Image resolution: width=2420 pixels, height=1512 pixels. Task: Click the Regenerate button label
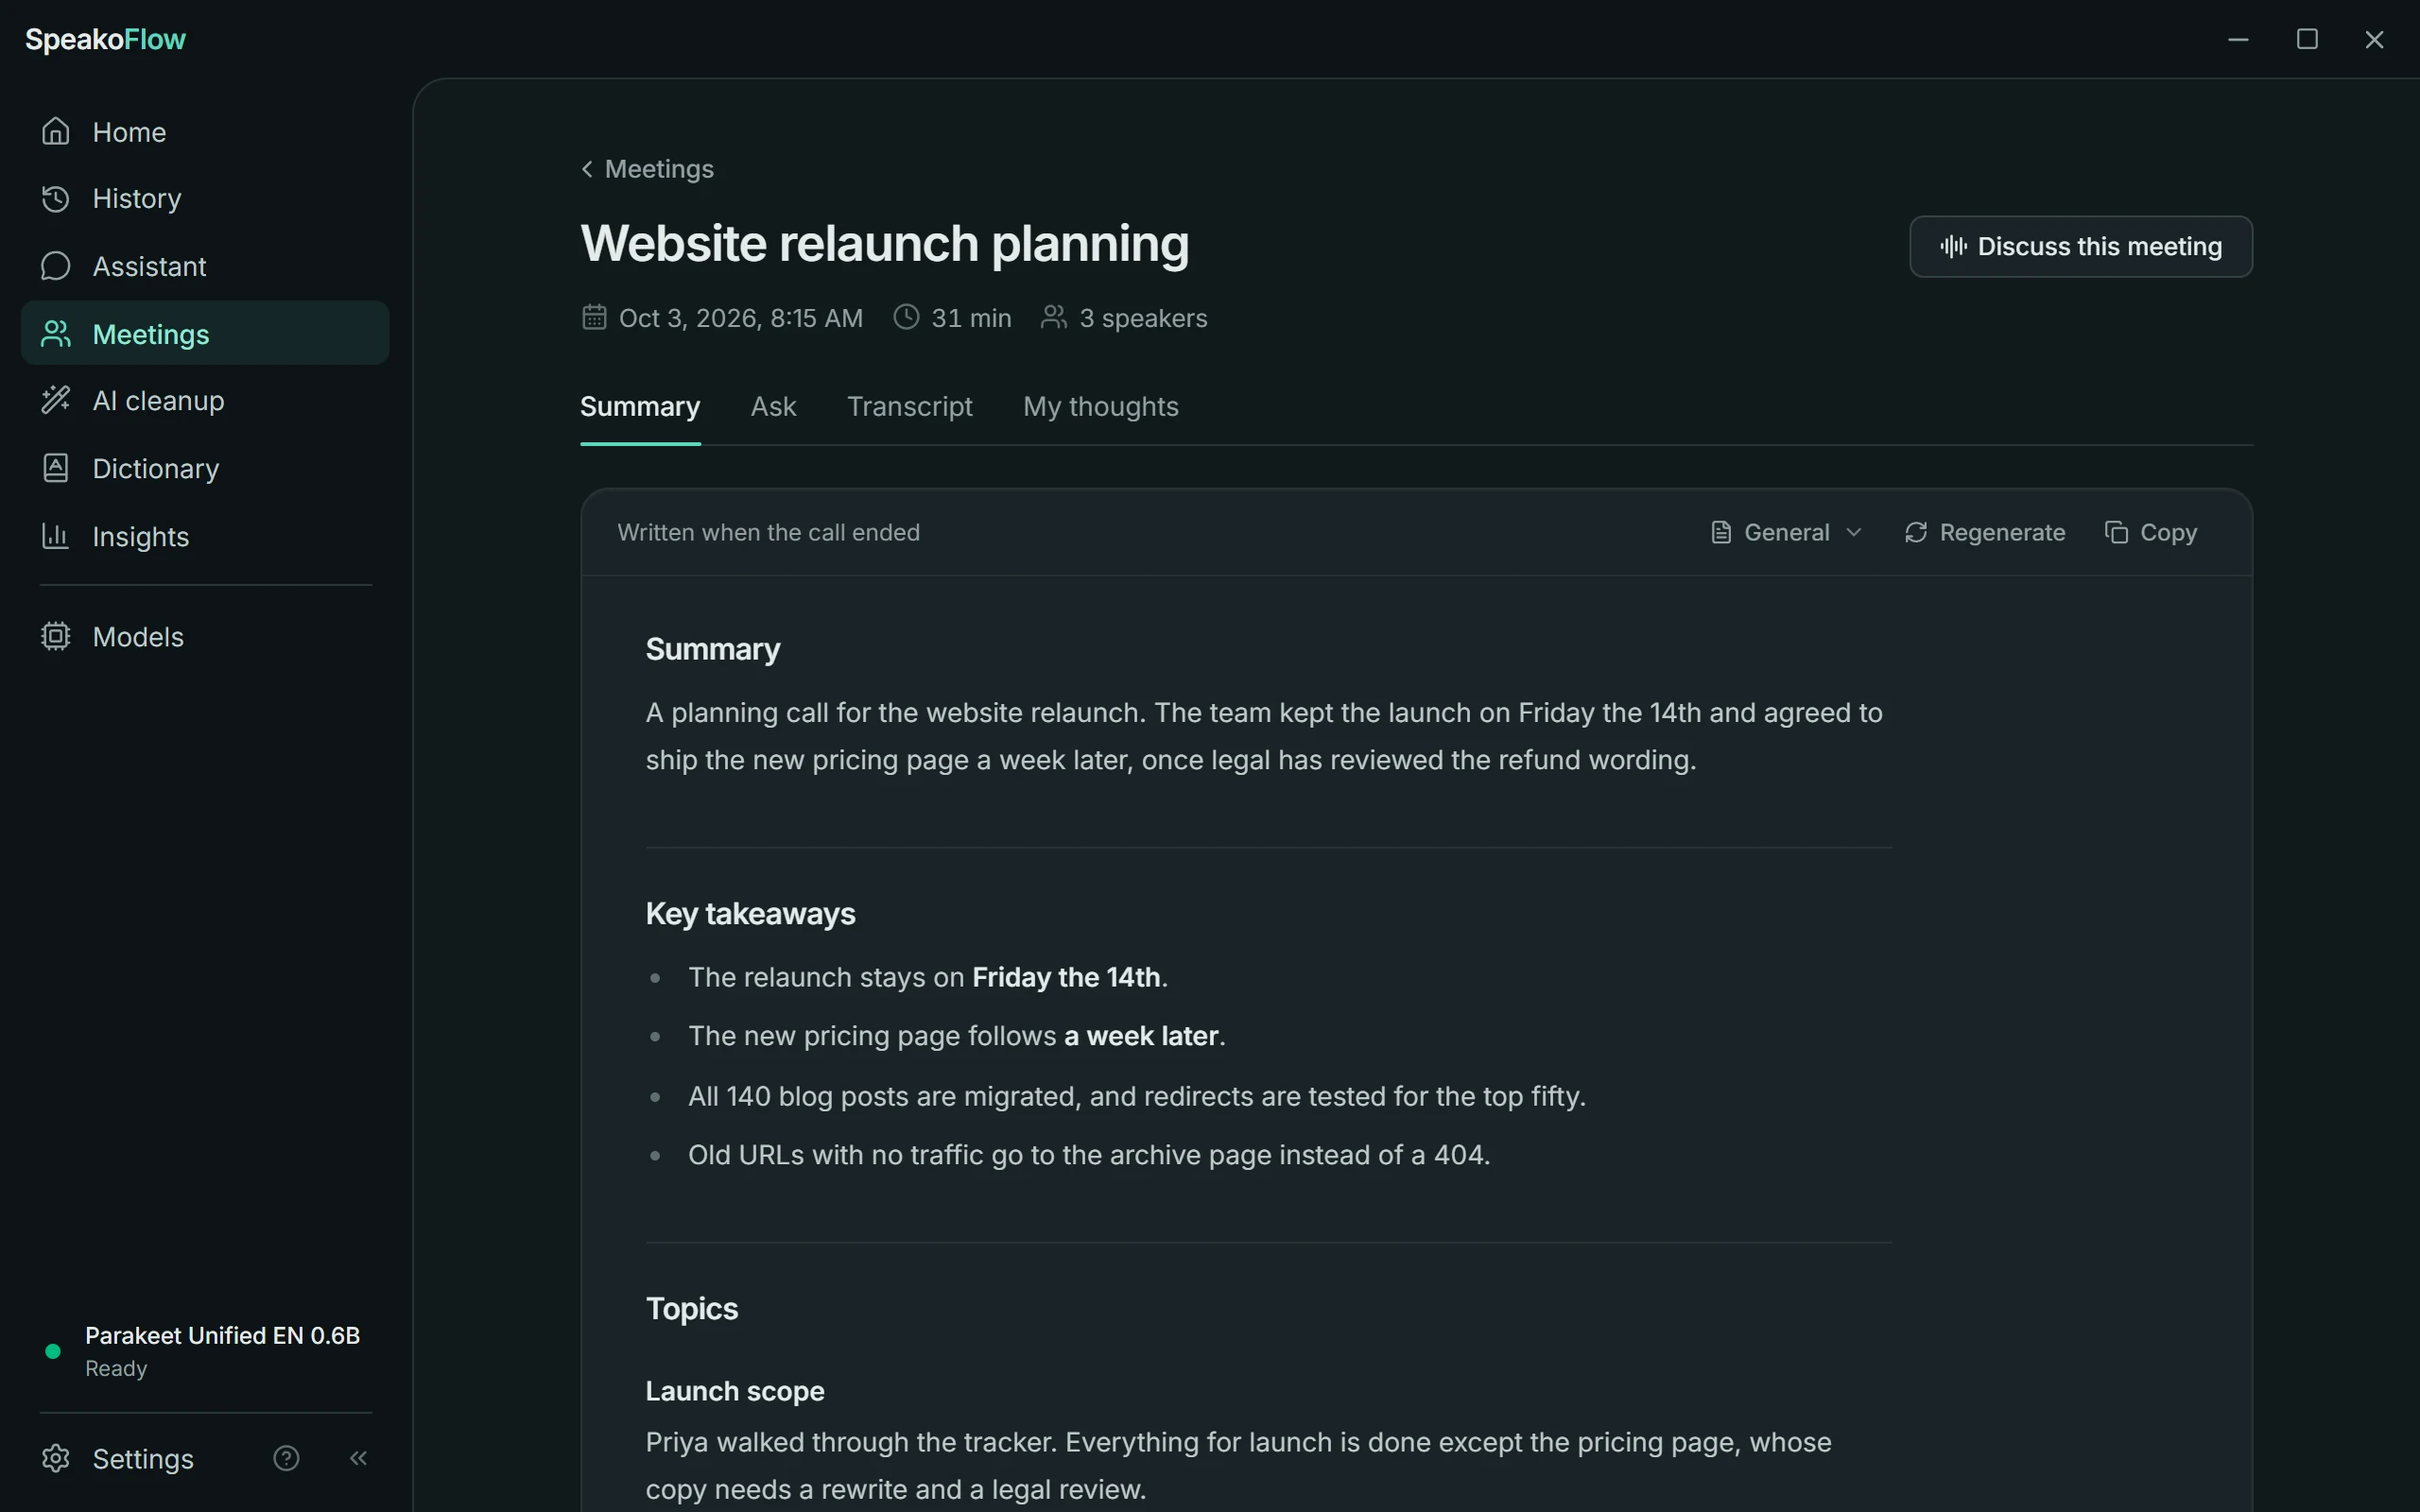pyautogui.click(x=2002, y=532)
